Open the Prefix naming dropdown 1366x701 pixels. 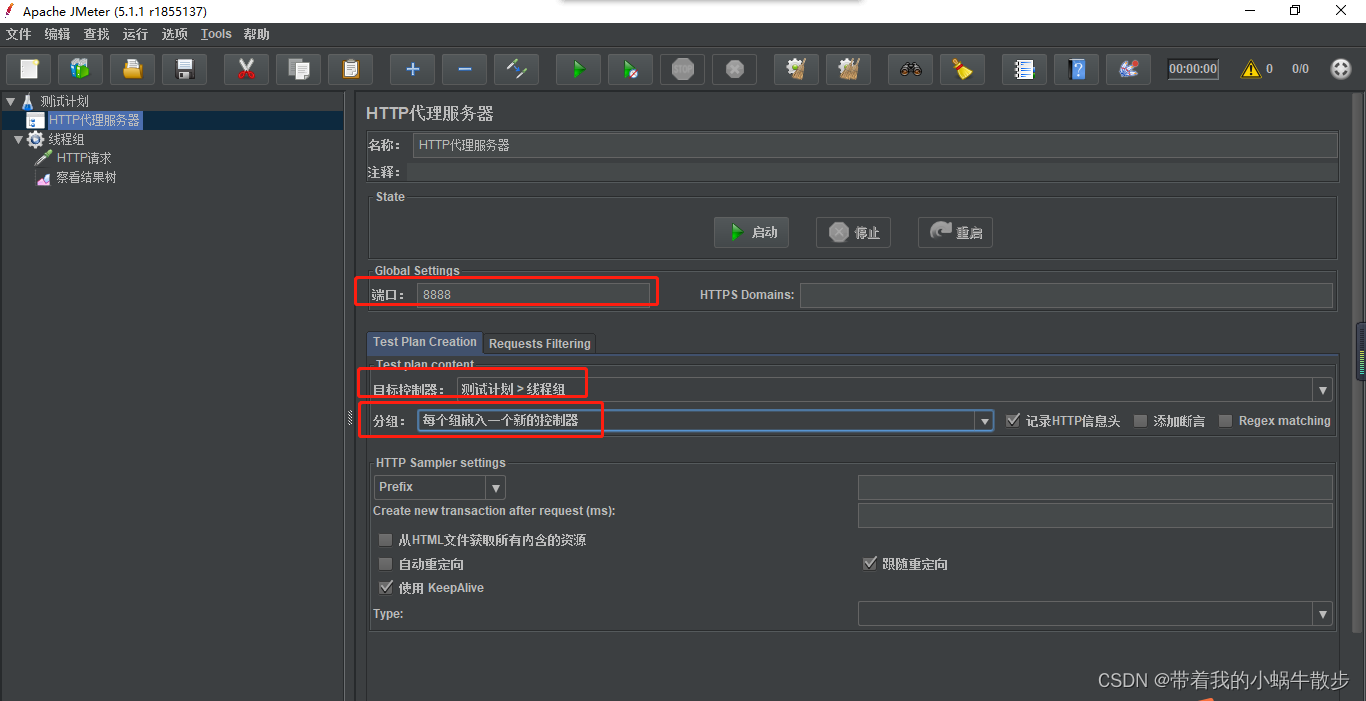point(495,487)
